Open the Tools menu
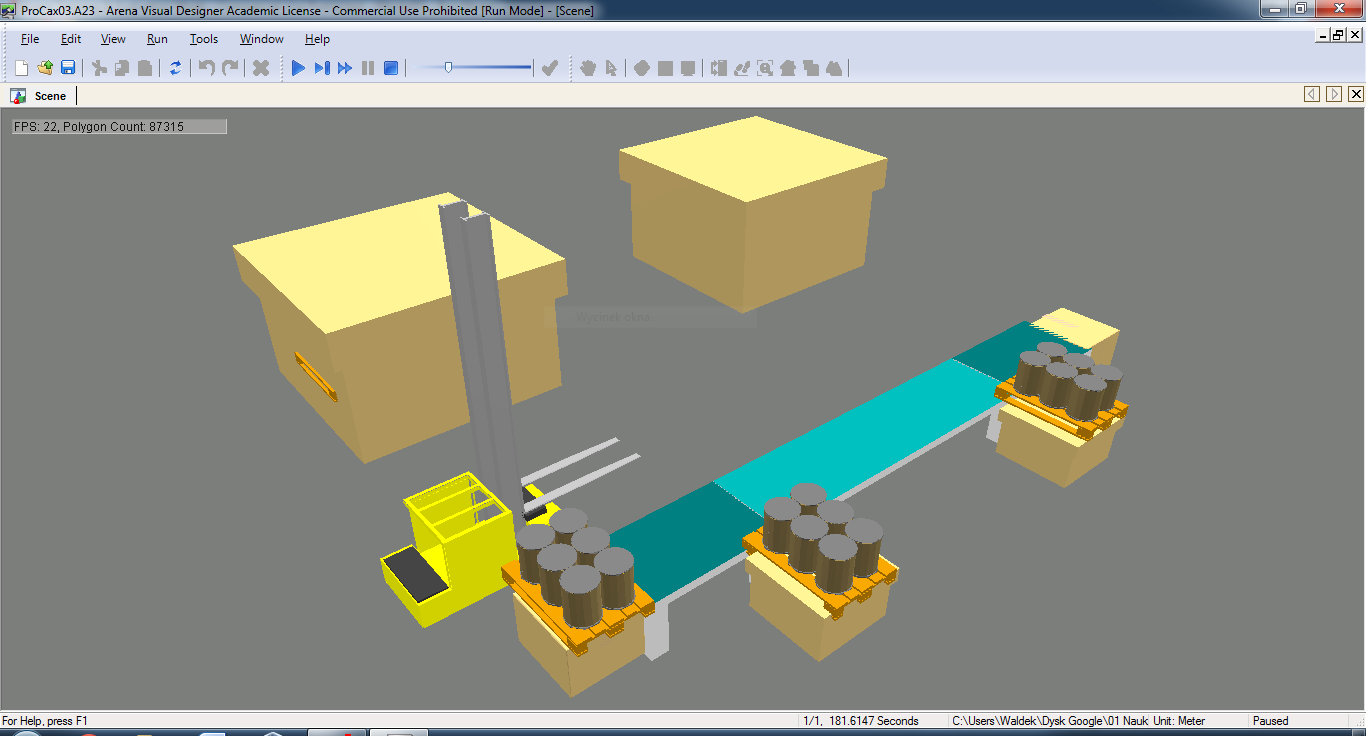The image size is (1366, 736). coord(204,39)
